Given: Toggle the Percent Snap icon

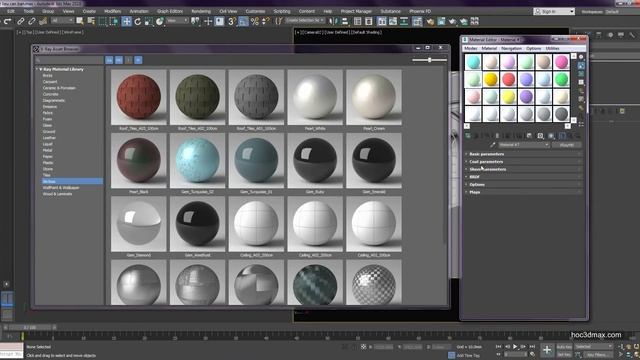Looking at the screenshot, I should pyautogui.click(x=255, y=21).
